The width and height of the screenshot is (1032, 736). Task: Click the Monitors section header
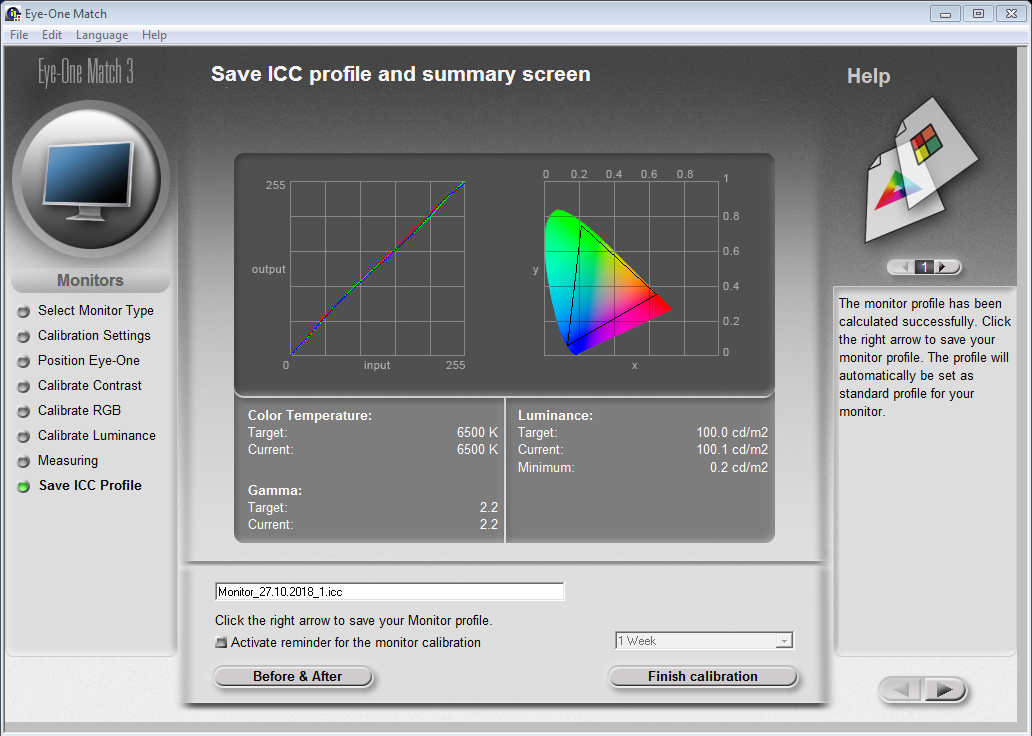coord(90,280)
